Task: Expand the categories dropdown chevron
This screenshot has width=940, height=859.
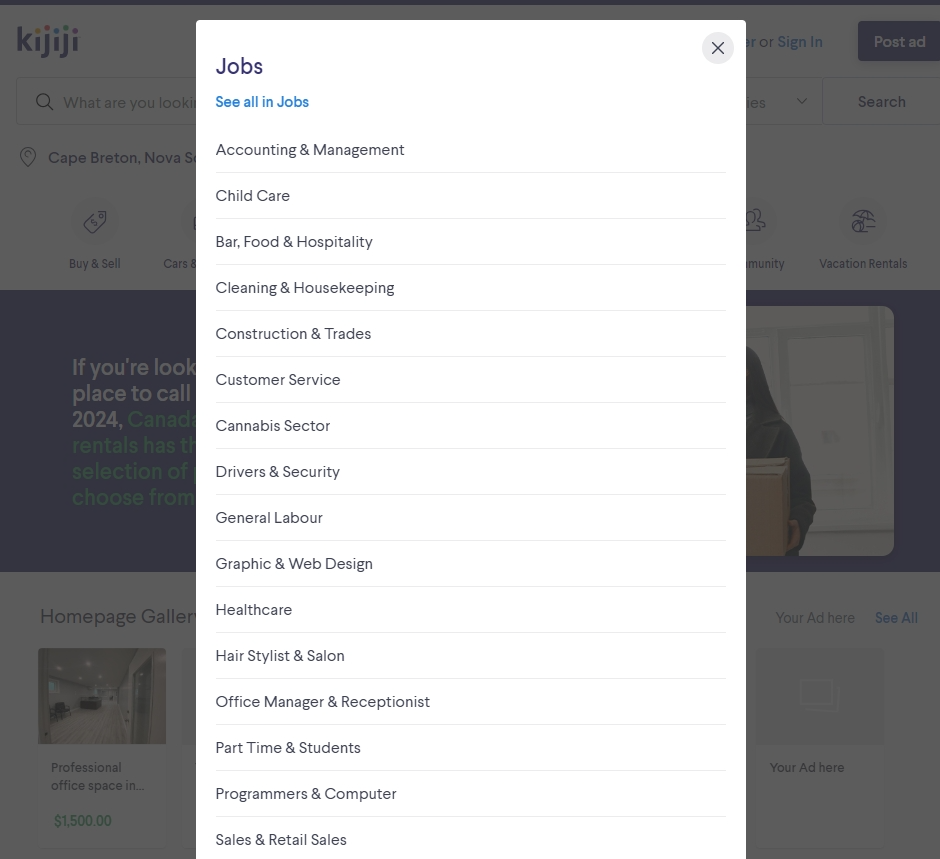Action: pos(802,102)
